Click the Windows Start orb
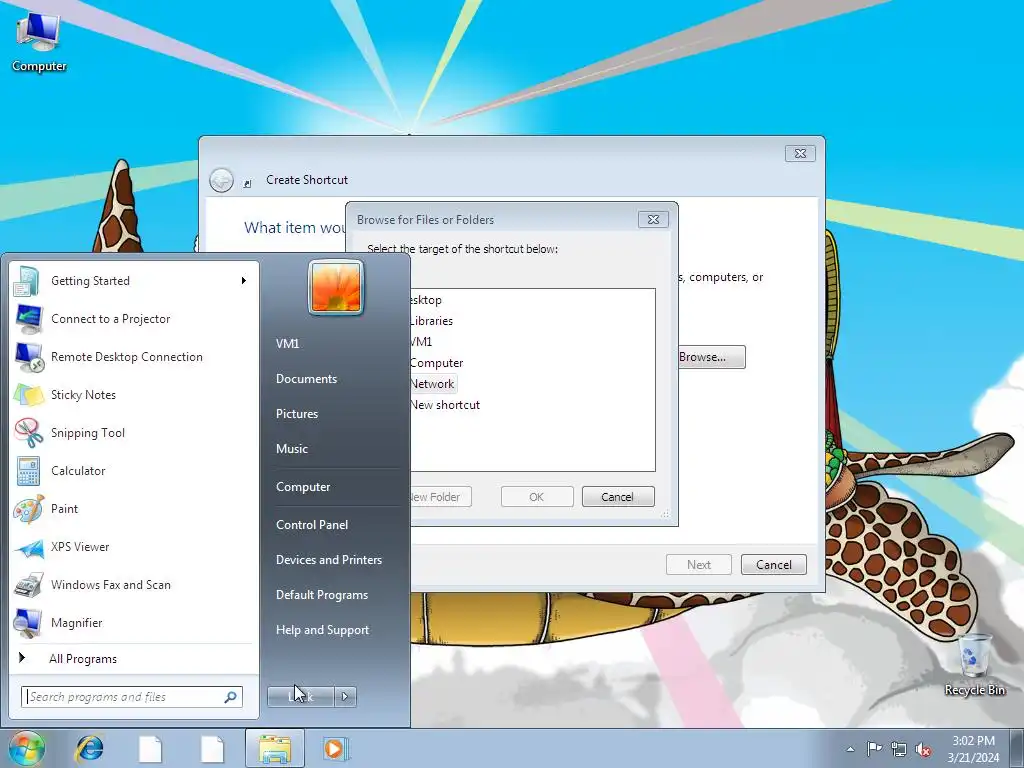Viewport: 1024px width, 768px height. (x=26, y=748)
